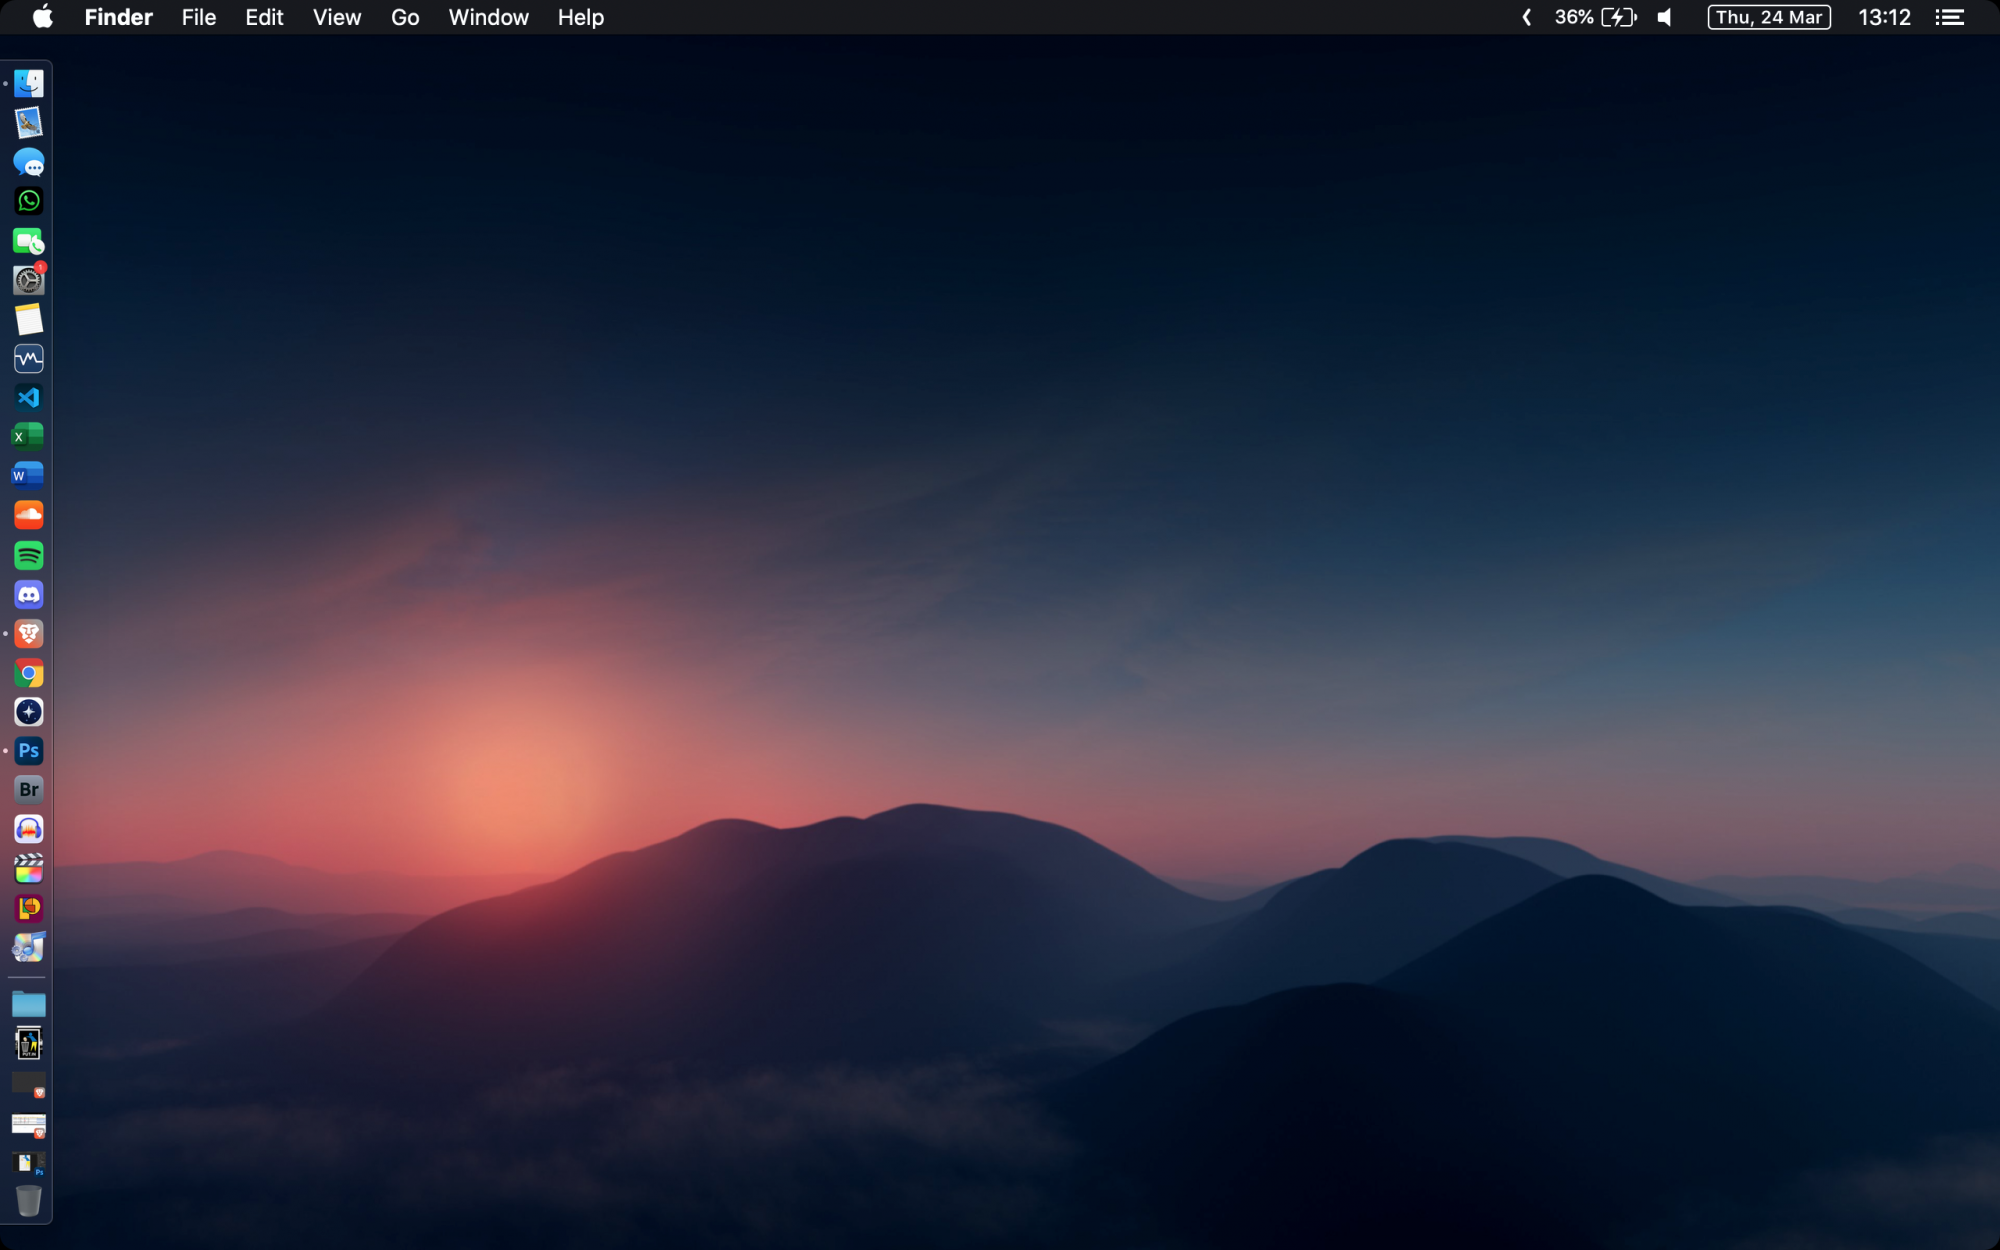The image size is (2000, 1250).
Task: Open SoundCloud app in the dock
Action: (29, 515)
